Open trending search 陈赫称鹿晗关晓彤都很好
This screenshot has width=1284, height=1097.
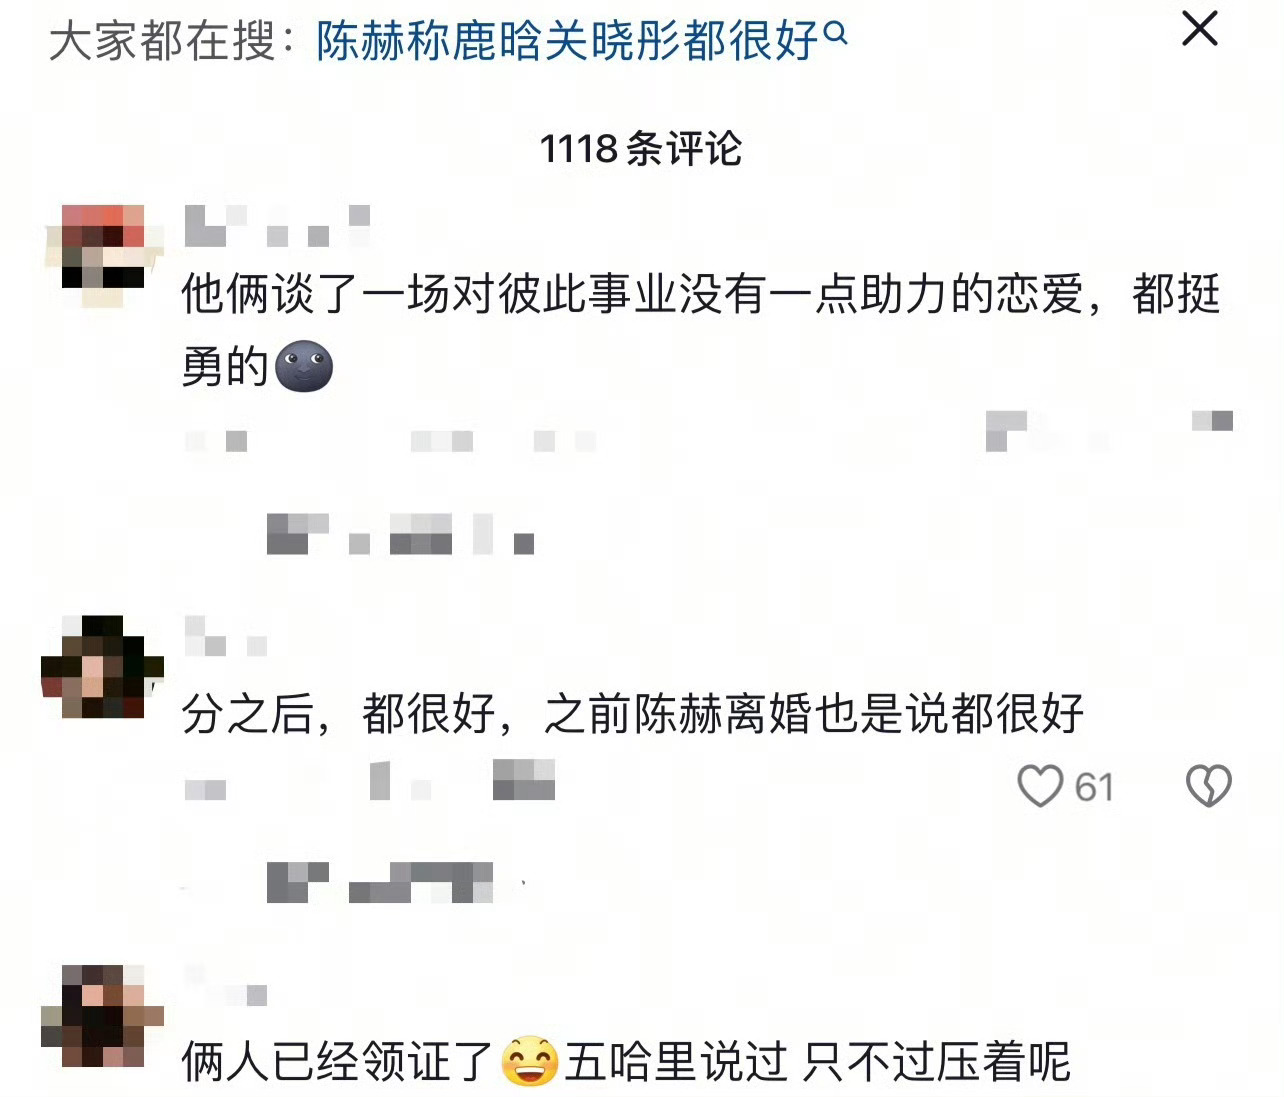click(568, 42)
